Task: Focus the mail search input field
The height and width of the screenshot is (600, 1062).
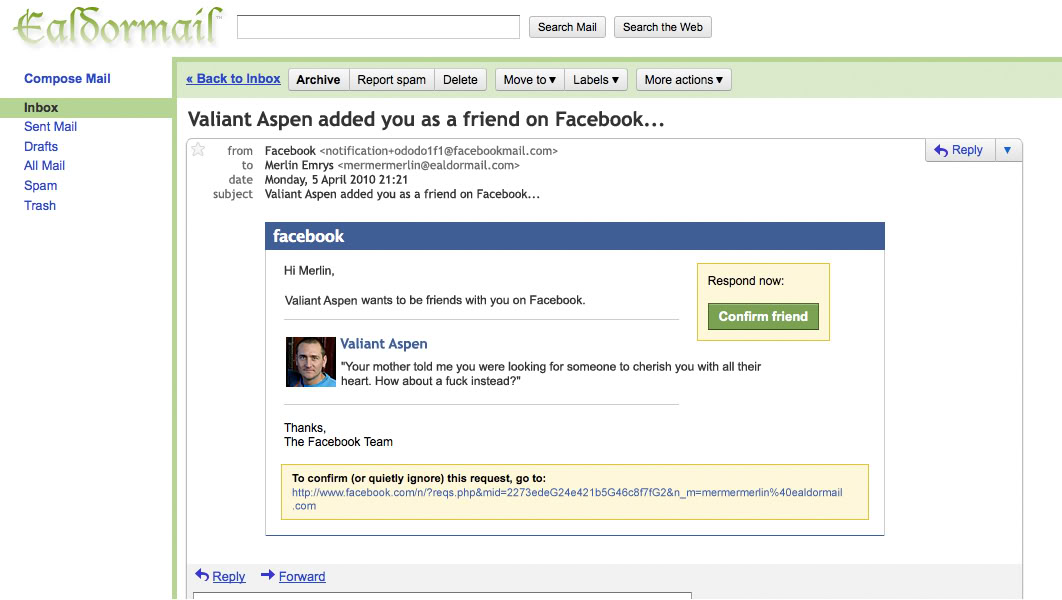Action: click(x=378, y=27)
